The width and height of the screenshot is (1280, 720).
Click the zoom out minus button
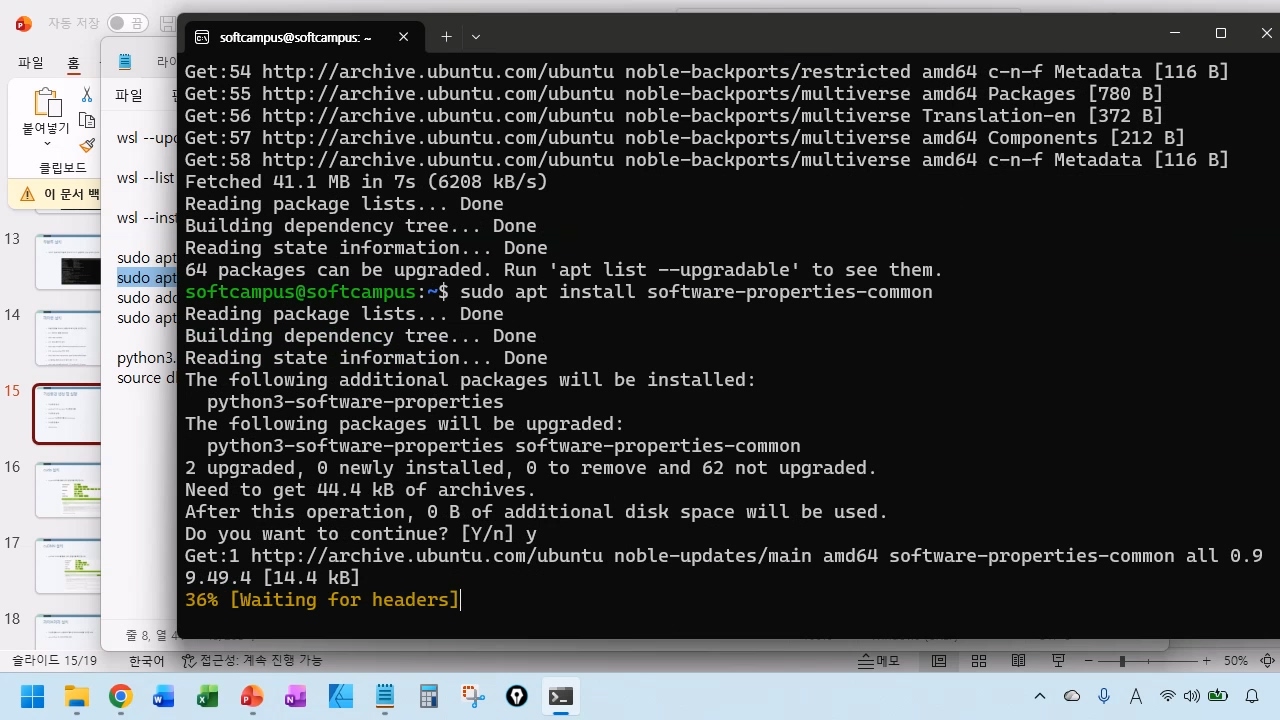1087,661
